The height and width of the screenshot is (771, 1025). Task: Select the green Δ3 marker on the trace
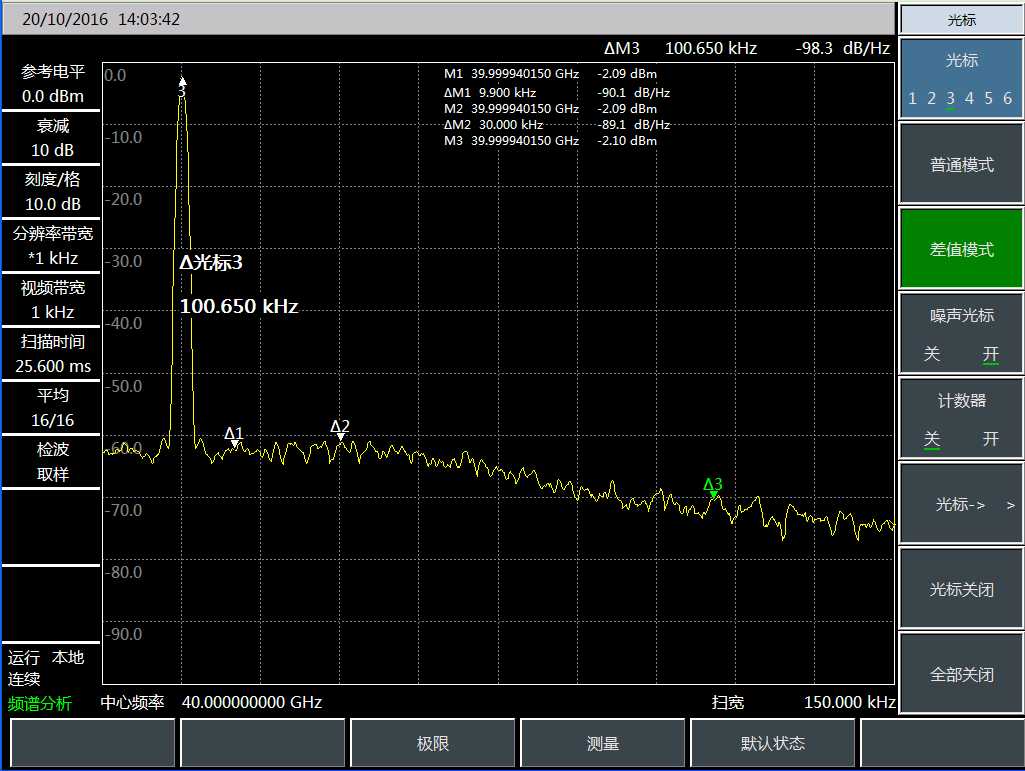[x=713, y=493]
